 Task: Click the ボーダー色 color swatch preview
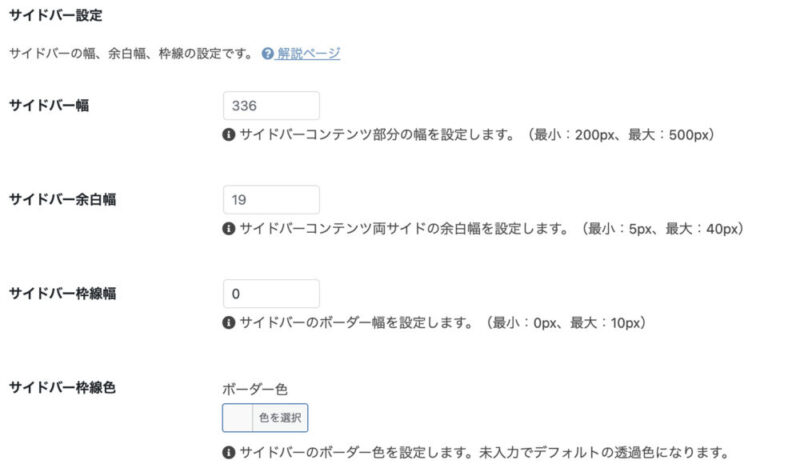tap(238, 418)
